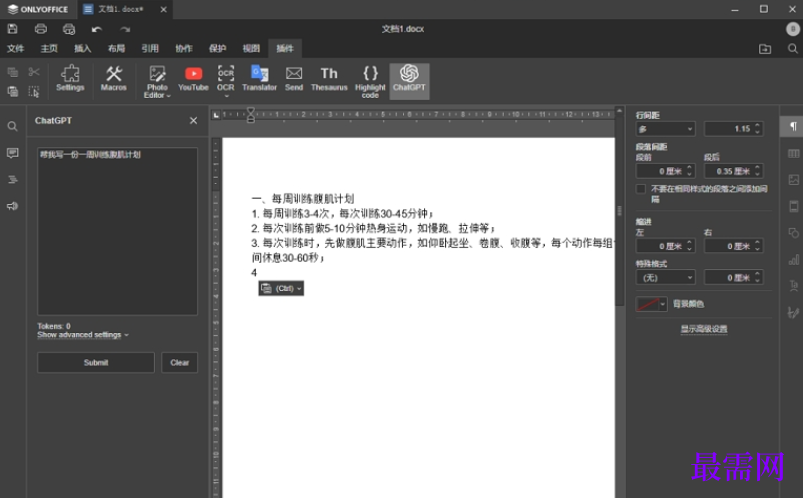Increase the spacing before stepper
Screen dimensions: 803x498
click(x=690, y=168)
